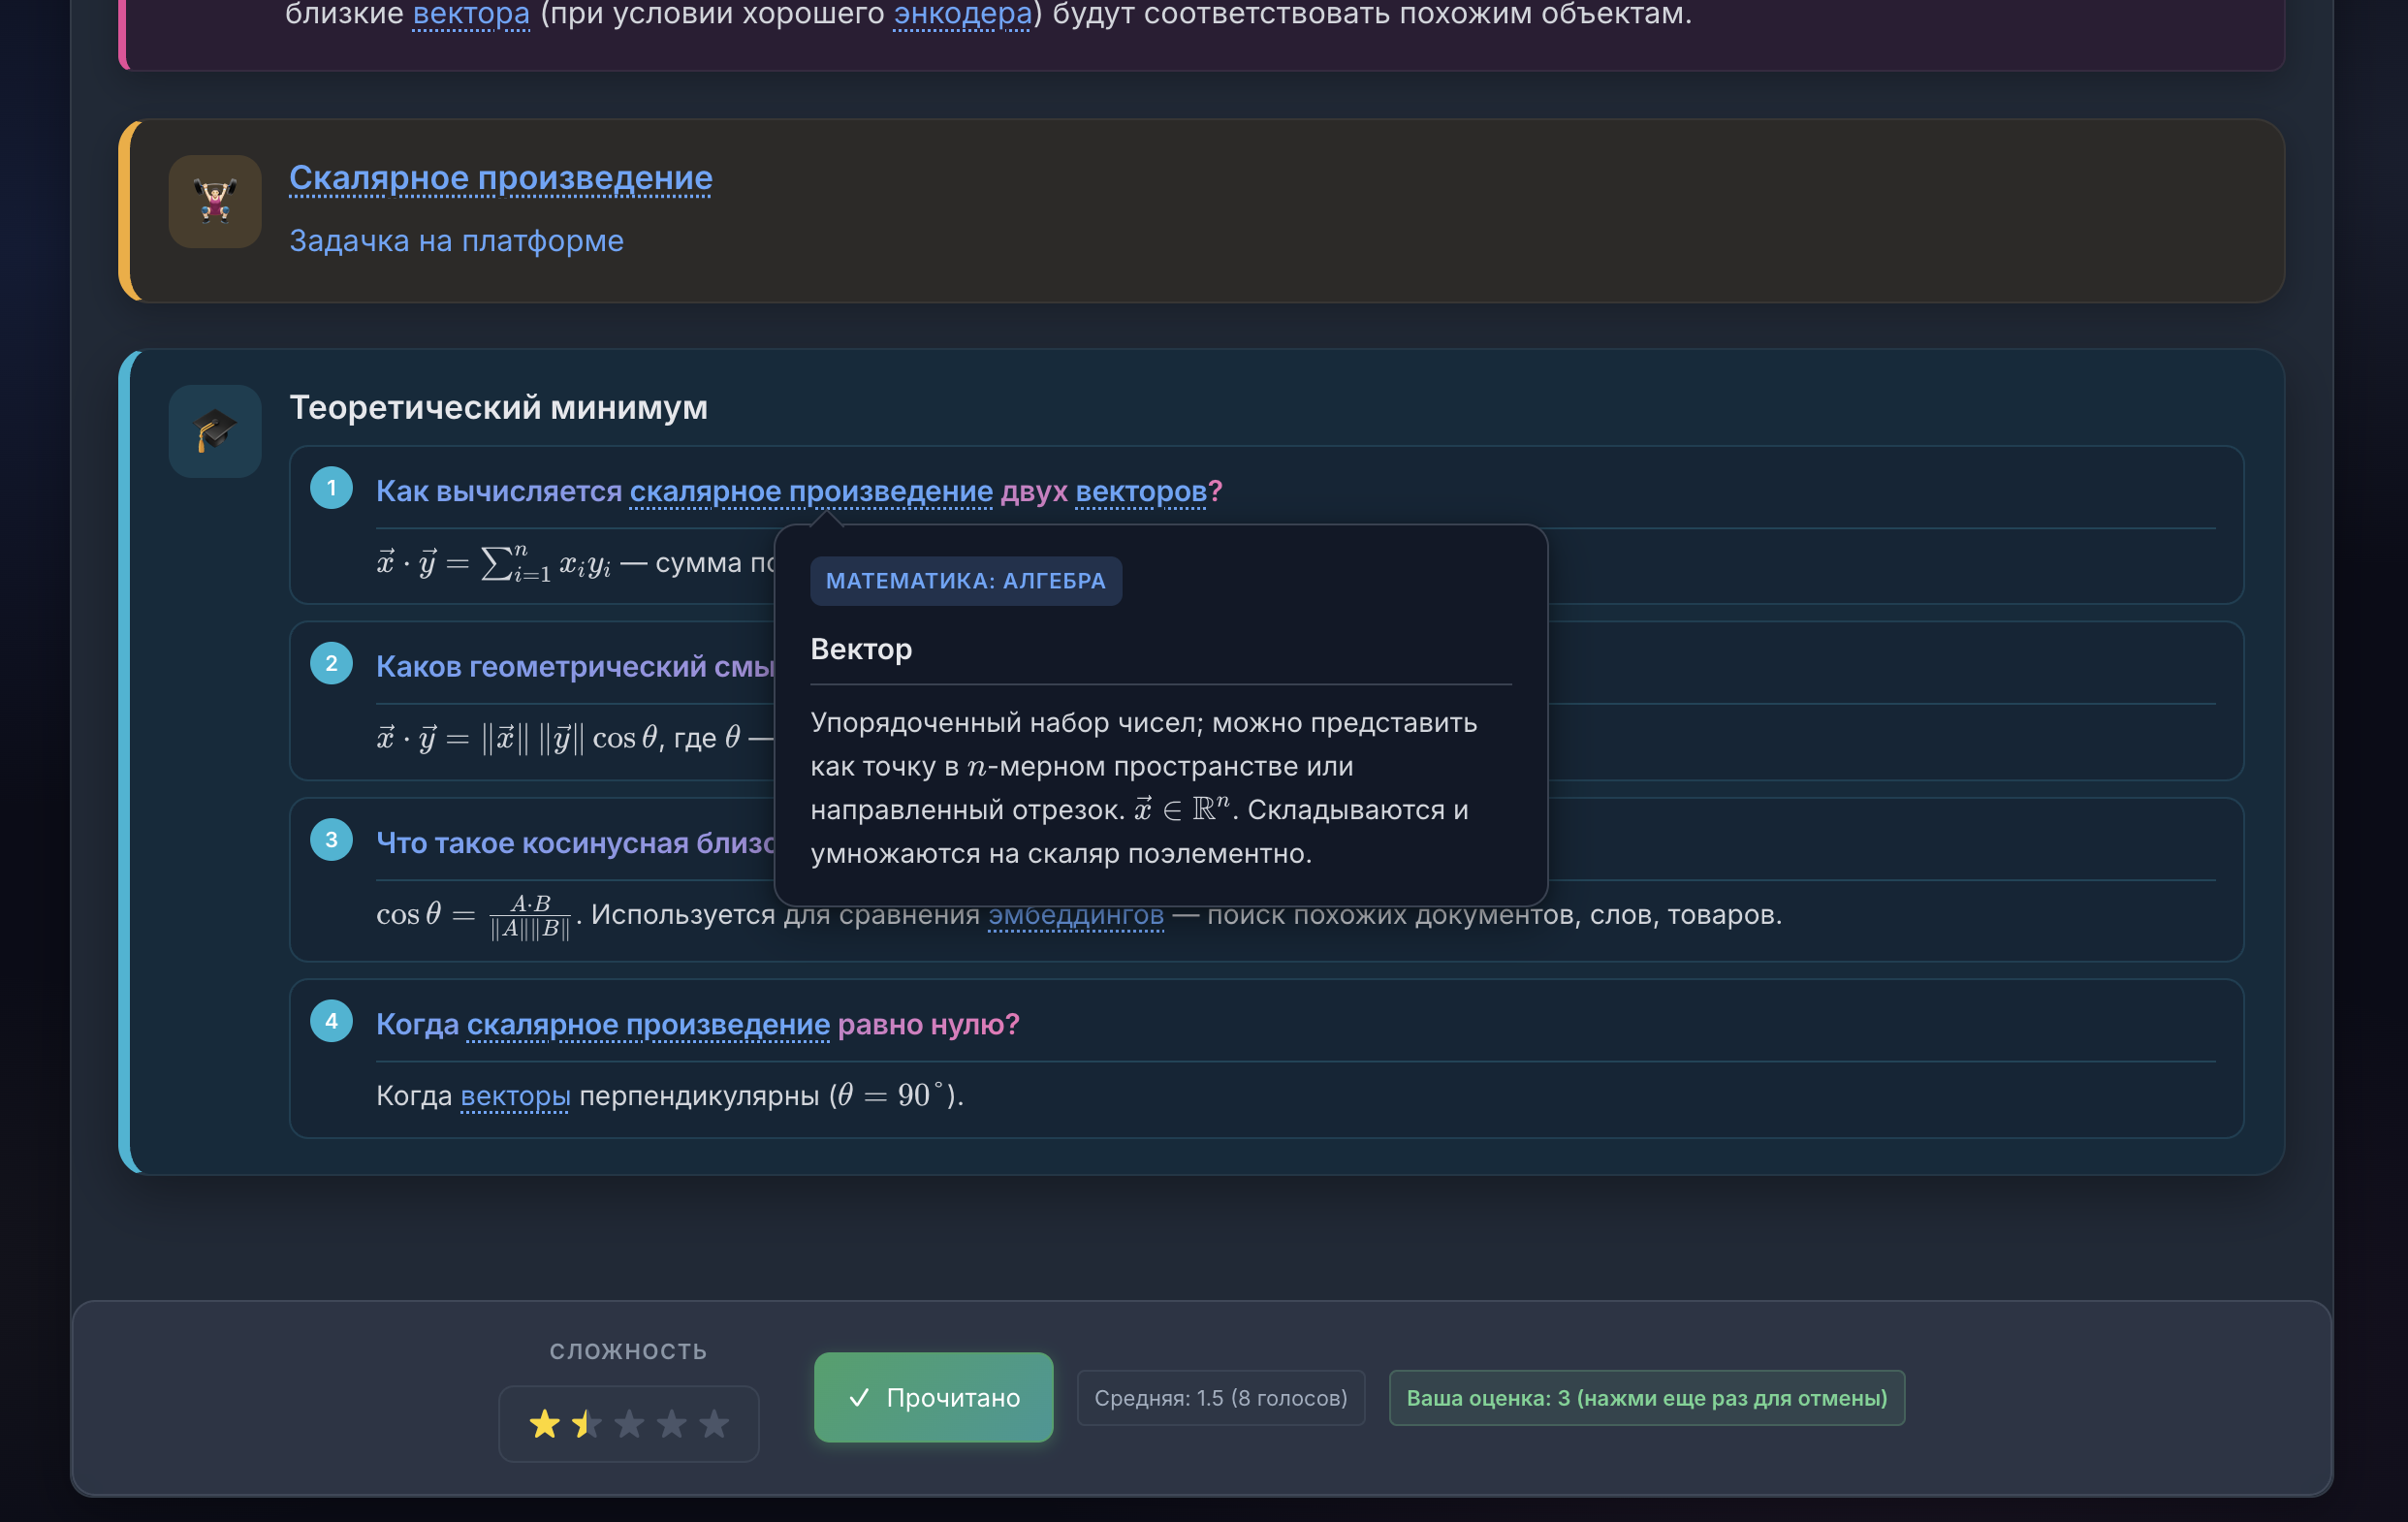Click the number 1 question badge
The image size is (2408, 1522).
click(x=331, y=488)
